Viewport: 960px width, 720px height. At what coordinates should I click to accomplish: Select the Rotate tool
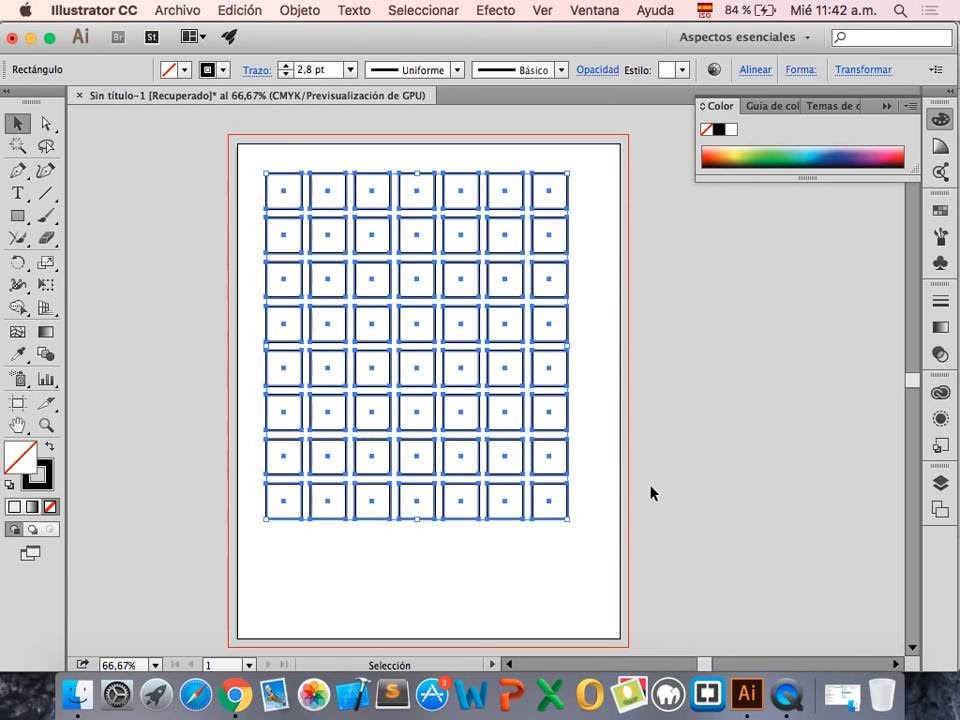point(17,263)
